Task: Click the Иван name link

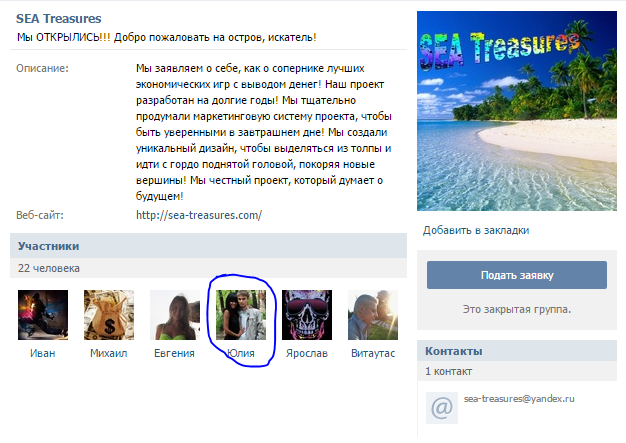Action: pos(43,353)
